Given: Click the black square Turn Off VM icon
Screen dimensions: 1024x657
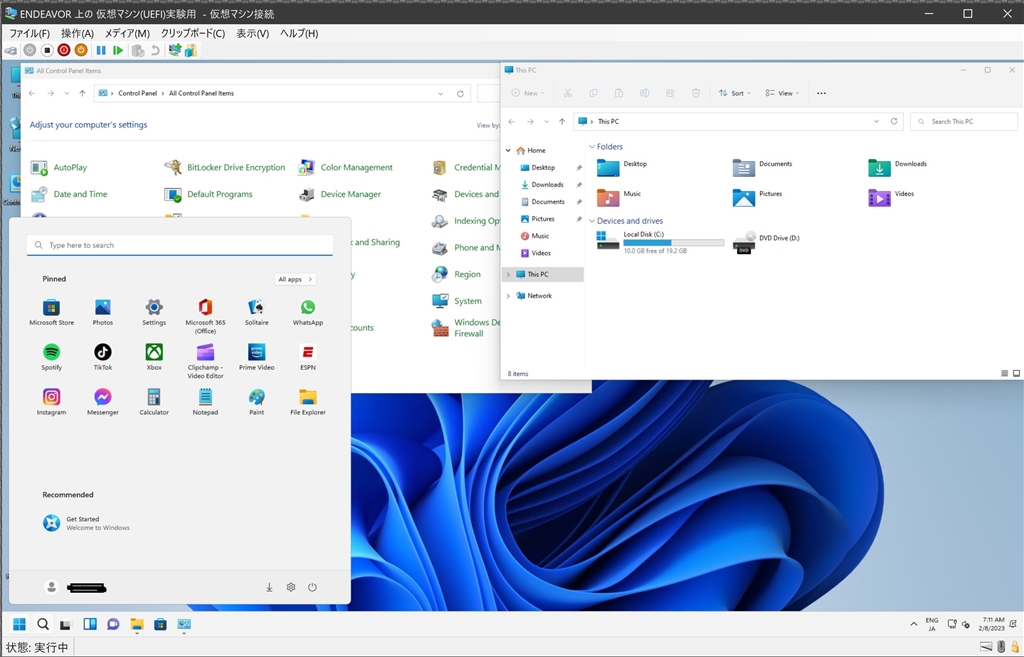Looking at the screenshot, I should coord(47,50).
